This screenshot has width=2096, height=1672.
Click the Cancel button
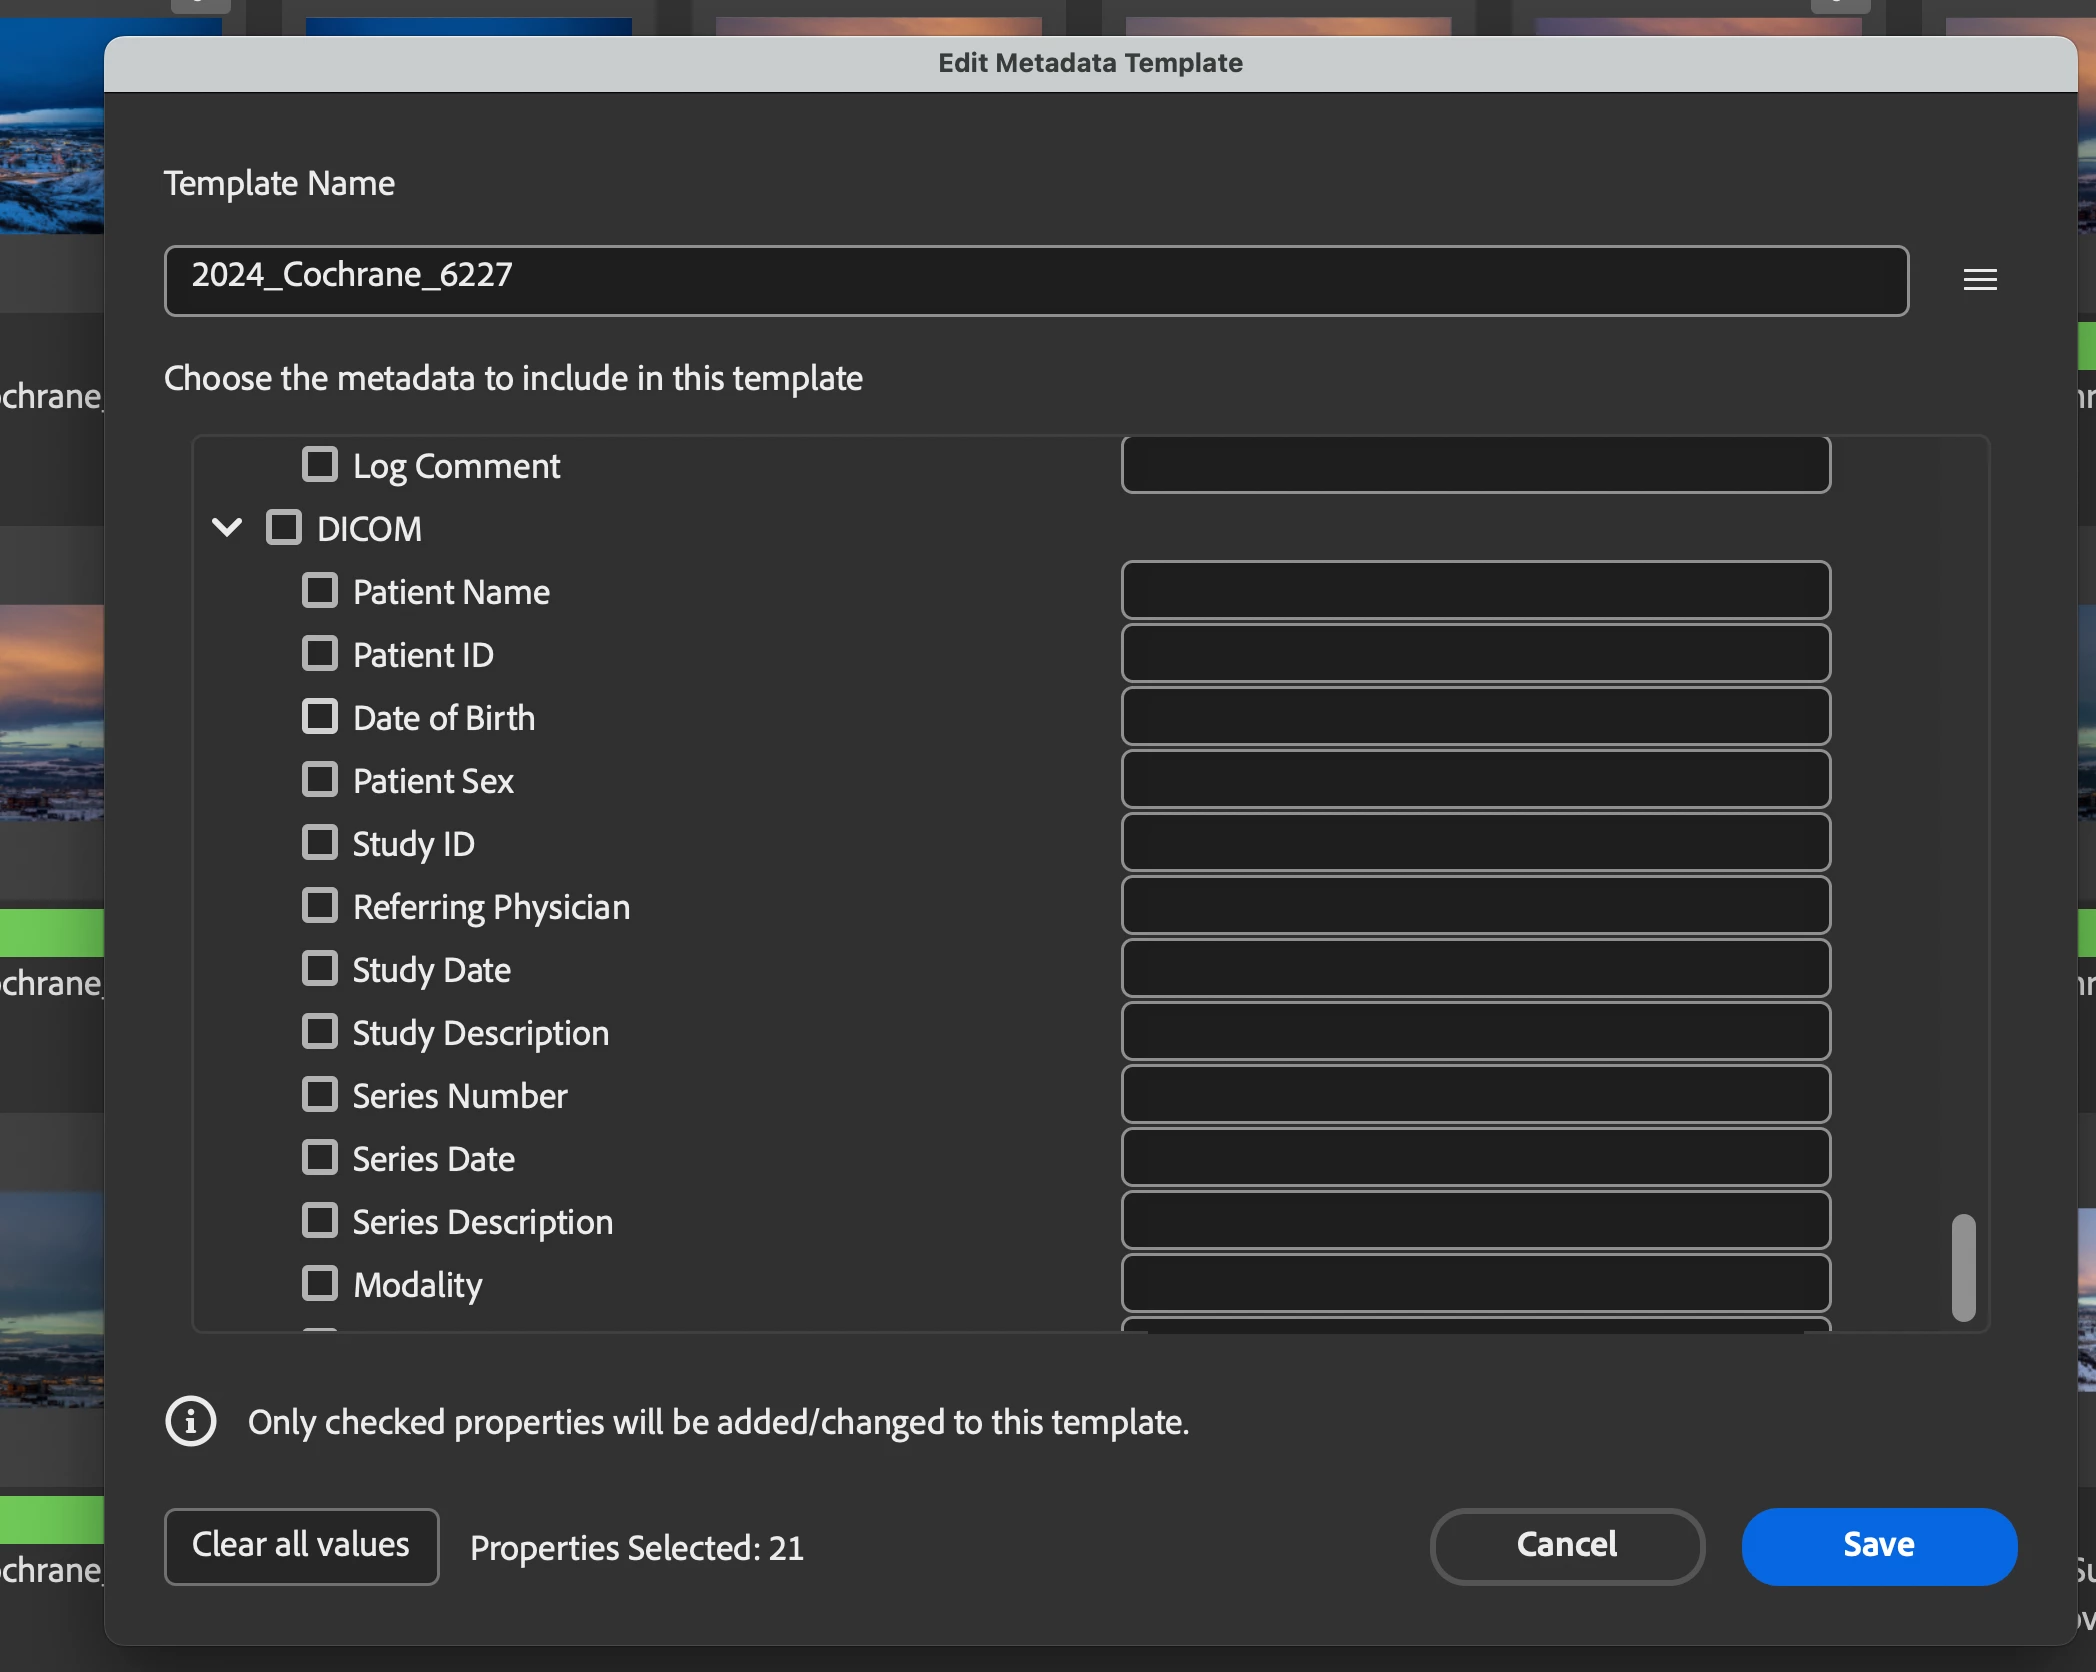[x=1566, y=1545]
